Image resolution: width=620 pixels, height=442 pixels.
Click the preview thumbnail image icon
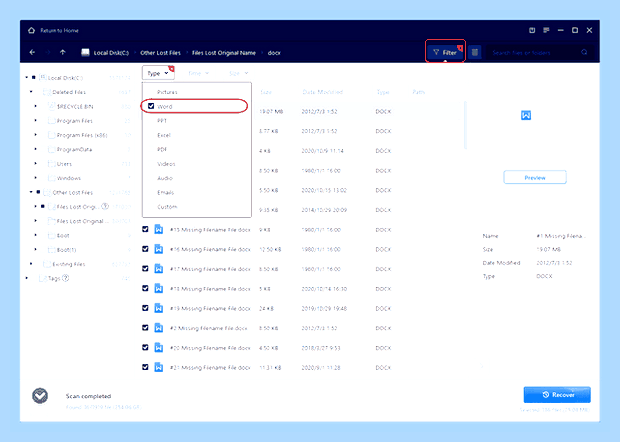[526, 115]
